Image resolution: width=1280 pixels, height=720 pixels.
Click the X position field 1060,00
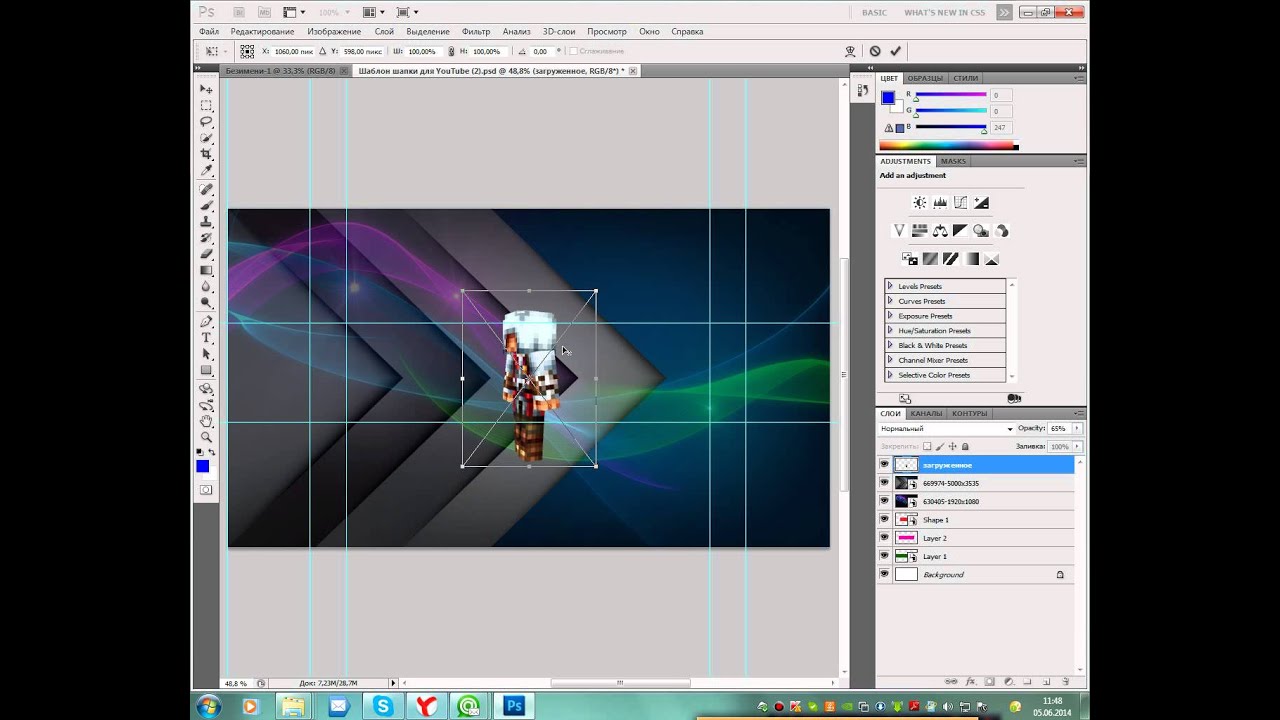[x=294, y=51]
